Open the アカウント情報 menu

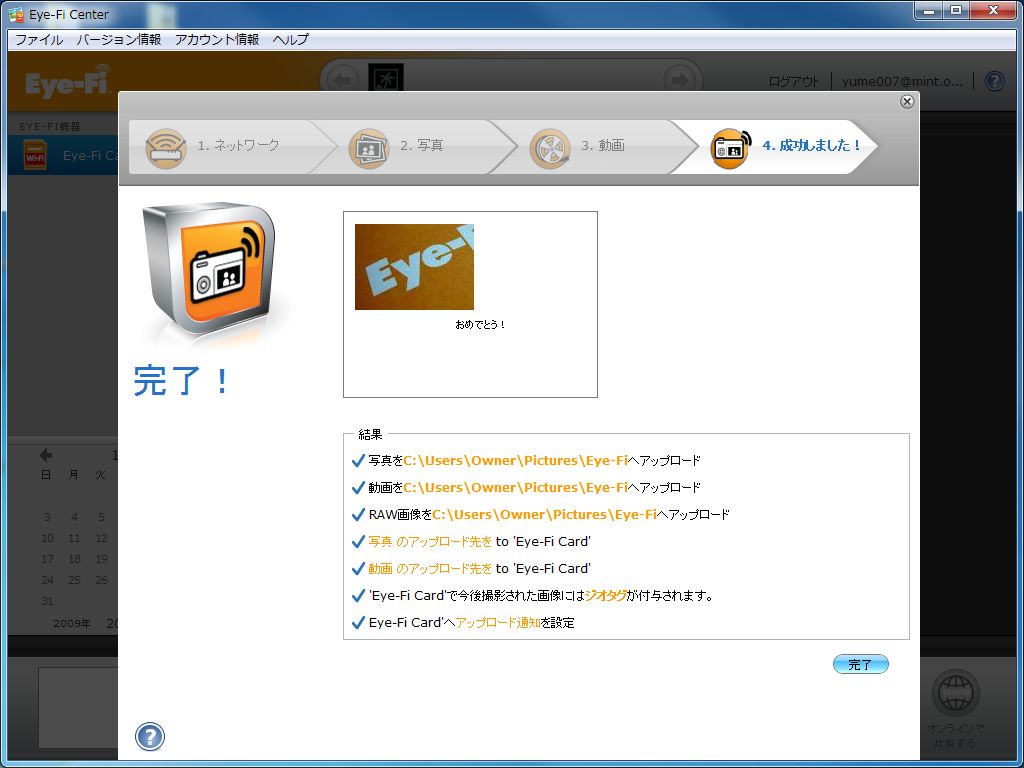tap(217, 39)
